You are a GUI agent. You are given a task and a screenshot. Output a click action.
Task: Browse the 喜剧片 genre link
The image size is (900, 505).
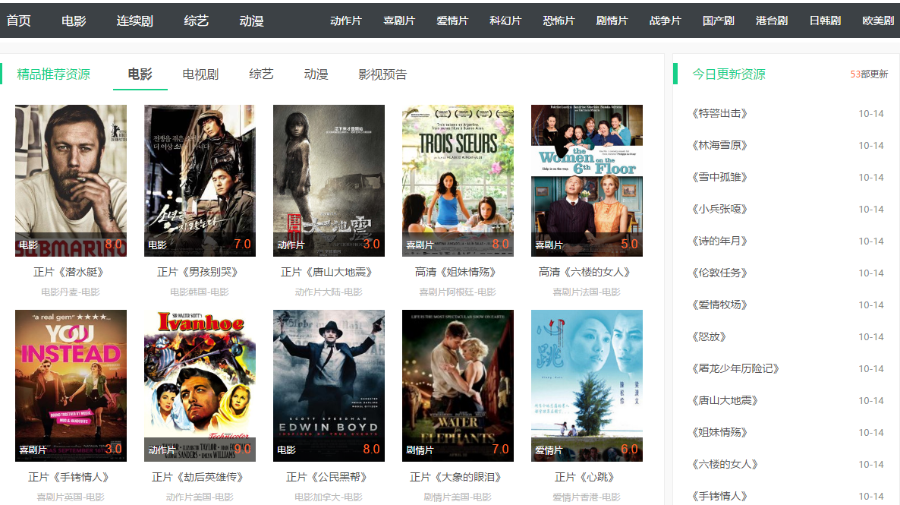coord(399,21)
